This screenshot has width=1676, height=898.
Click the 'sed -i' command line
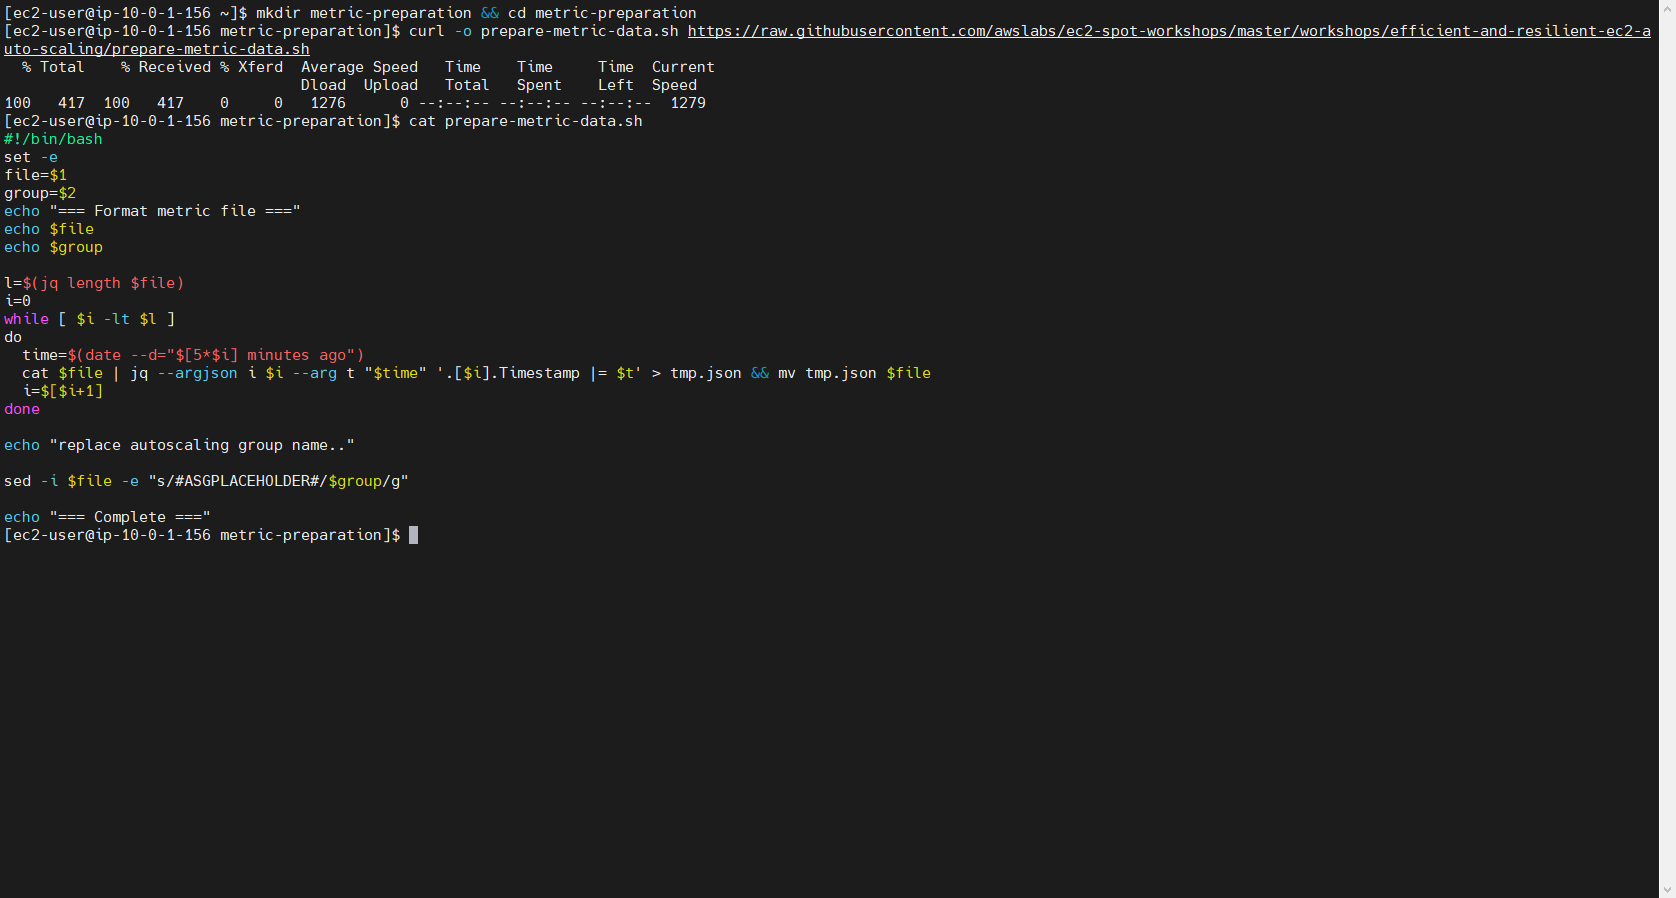pyautogui.click(x=206, y=481)
